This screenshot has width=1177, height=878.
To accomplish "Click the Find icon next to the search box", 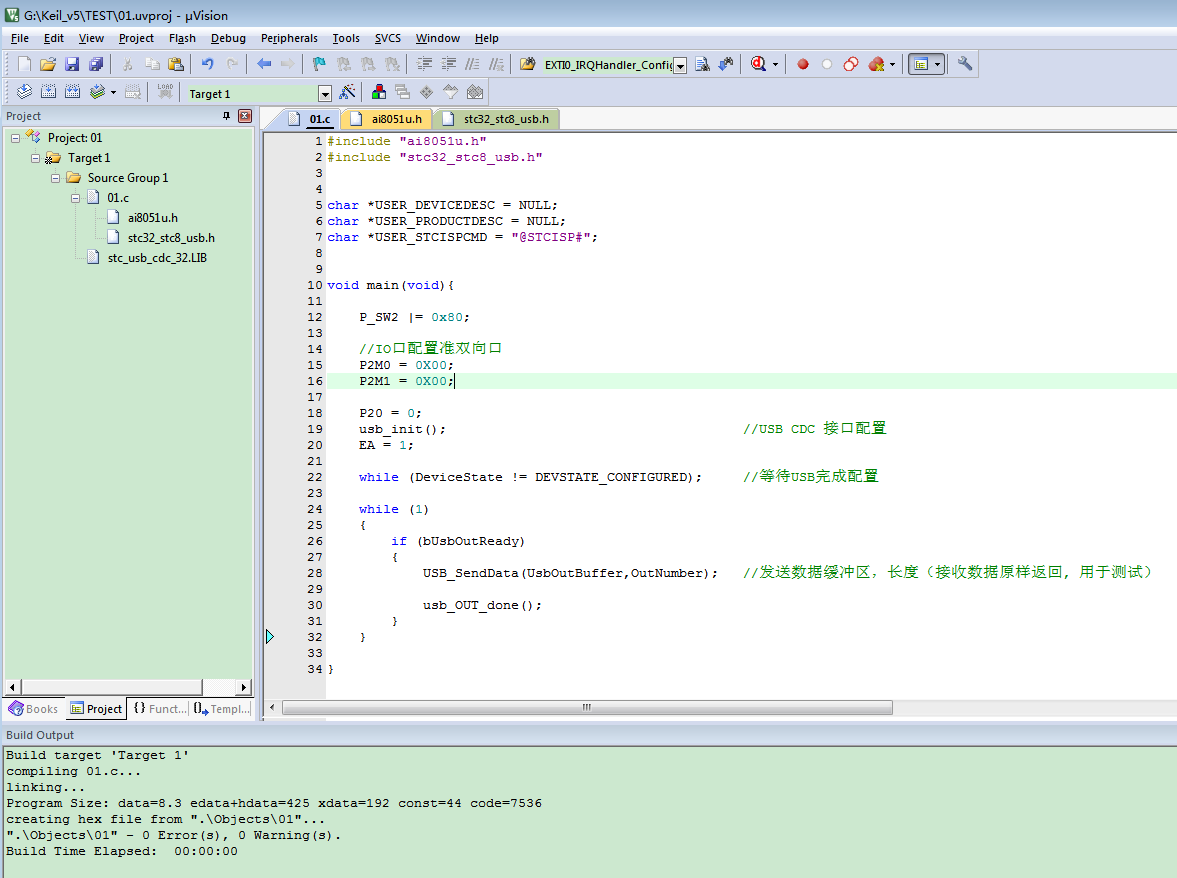I will (702, 65).
